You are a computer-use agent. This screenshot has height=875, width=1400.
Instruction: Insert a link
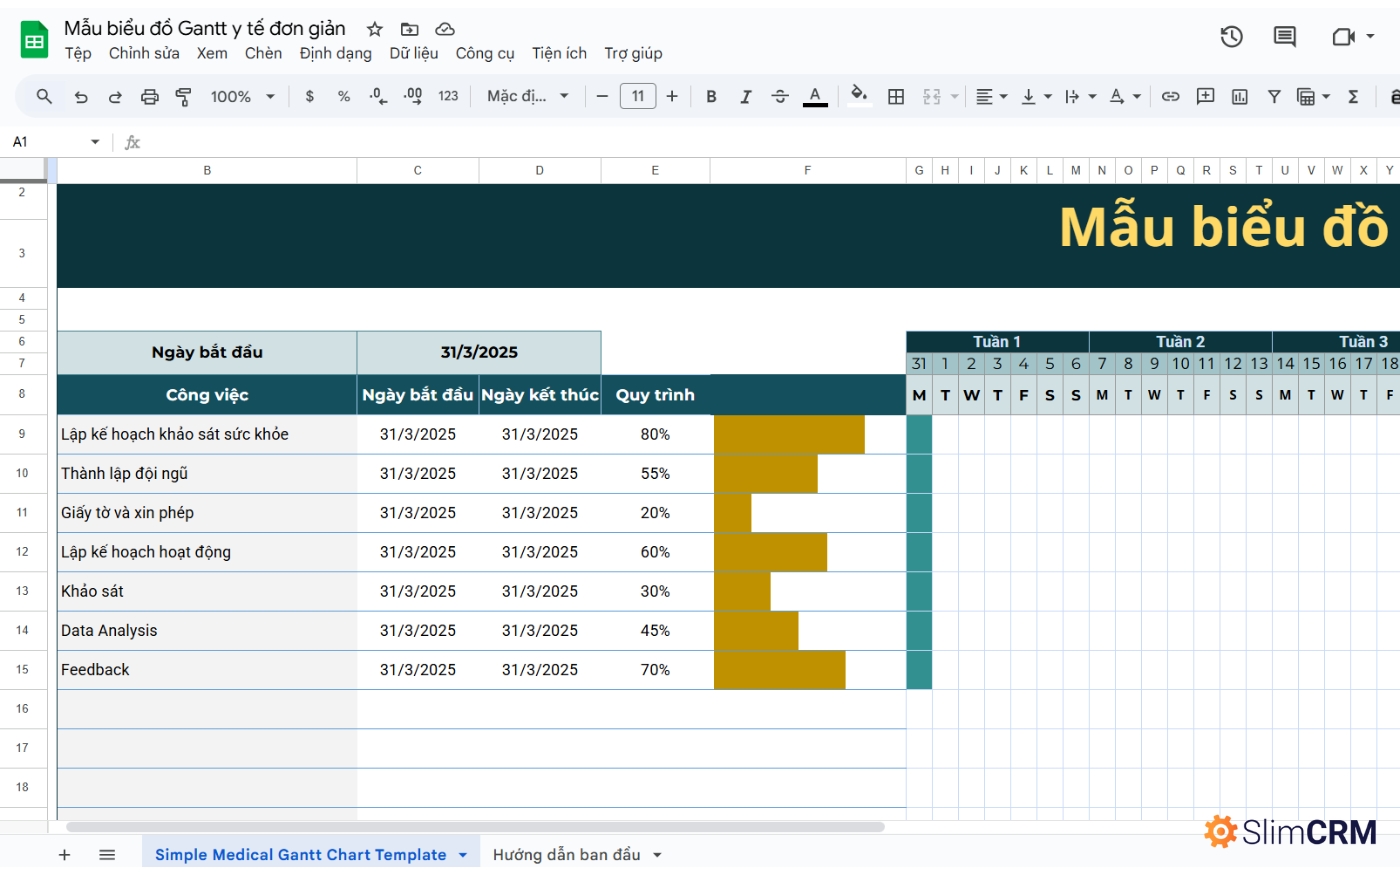click(1170, 96)
